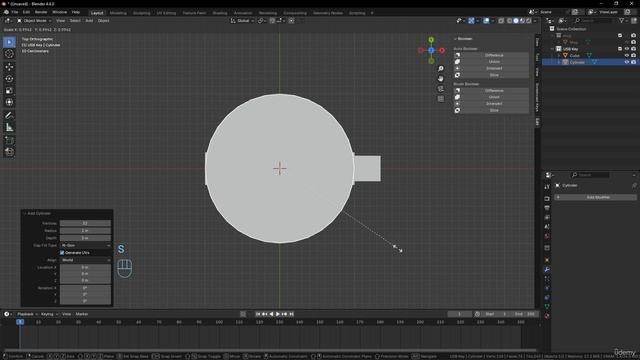Disable Cylinder in renders camera icon
Viewport: 640px width, 360px height.
[x=633, y=62]
